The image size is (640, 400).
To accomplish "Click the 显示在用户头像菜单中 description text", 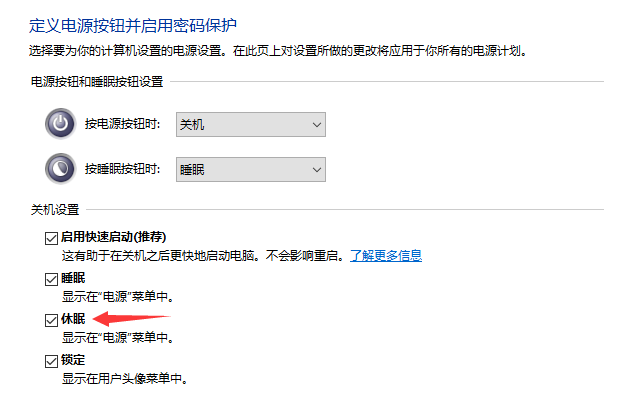I will [125, 379].
